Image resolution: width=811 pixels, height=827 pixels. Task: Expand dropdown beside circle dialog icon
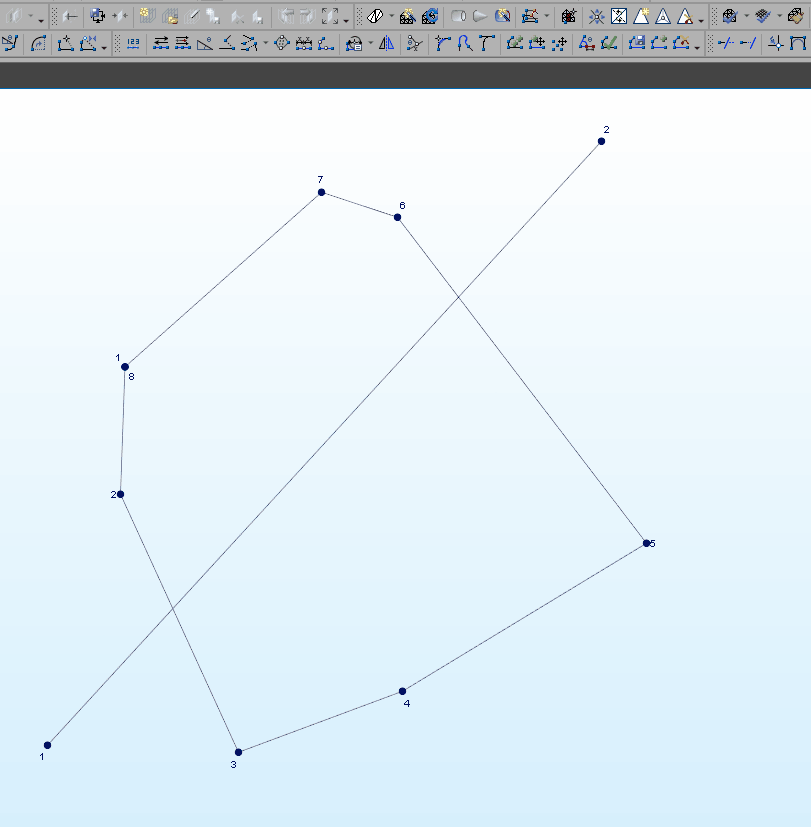[370, 43]
